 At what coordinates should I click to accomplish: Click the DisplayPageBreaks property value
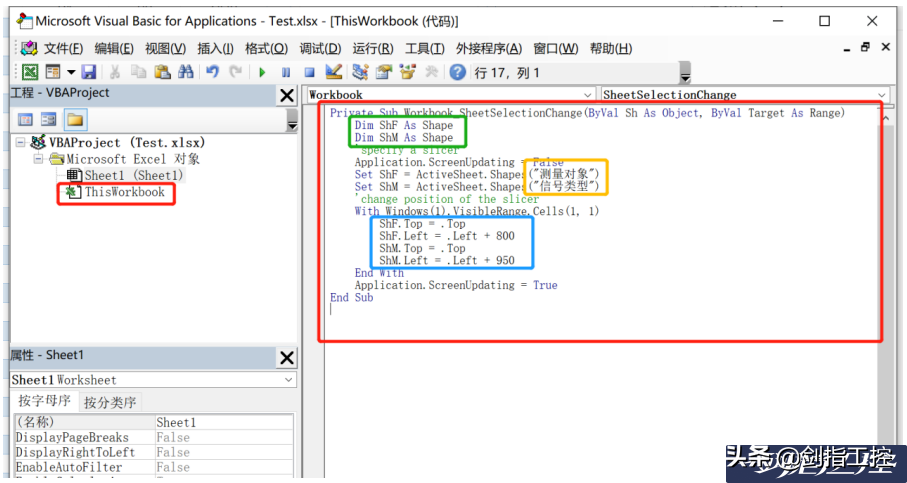224,437
